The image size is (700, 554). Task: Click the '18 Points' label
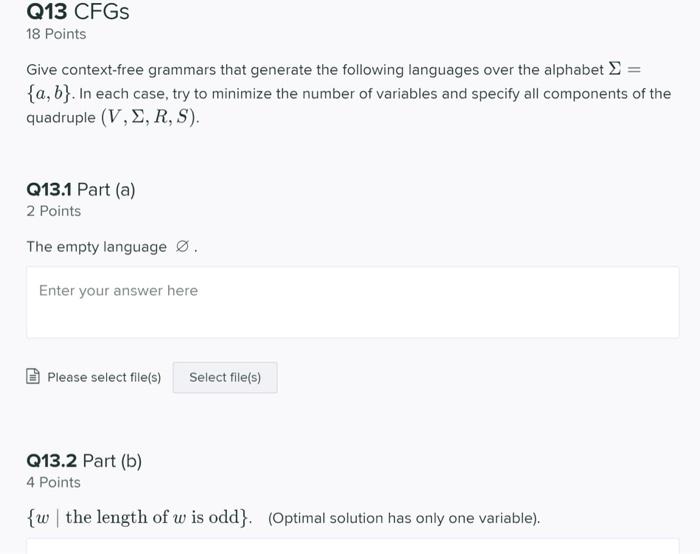pos(56,34)
